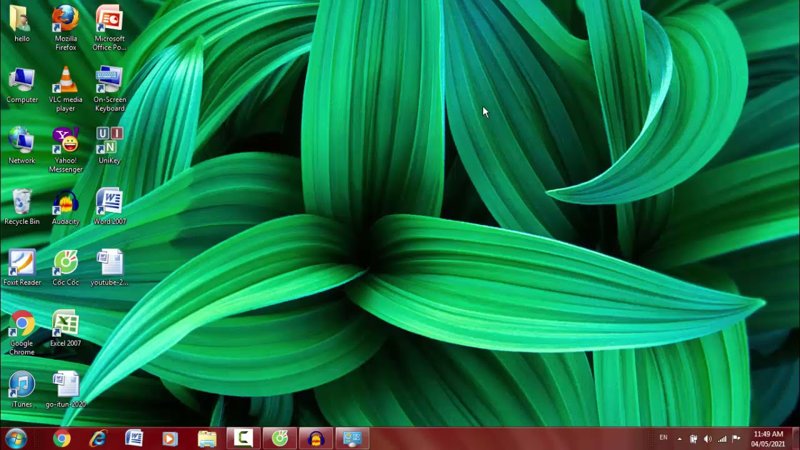
Task: Select the Google Chrome desktop shortcut
Action: point(21,333)
